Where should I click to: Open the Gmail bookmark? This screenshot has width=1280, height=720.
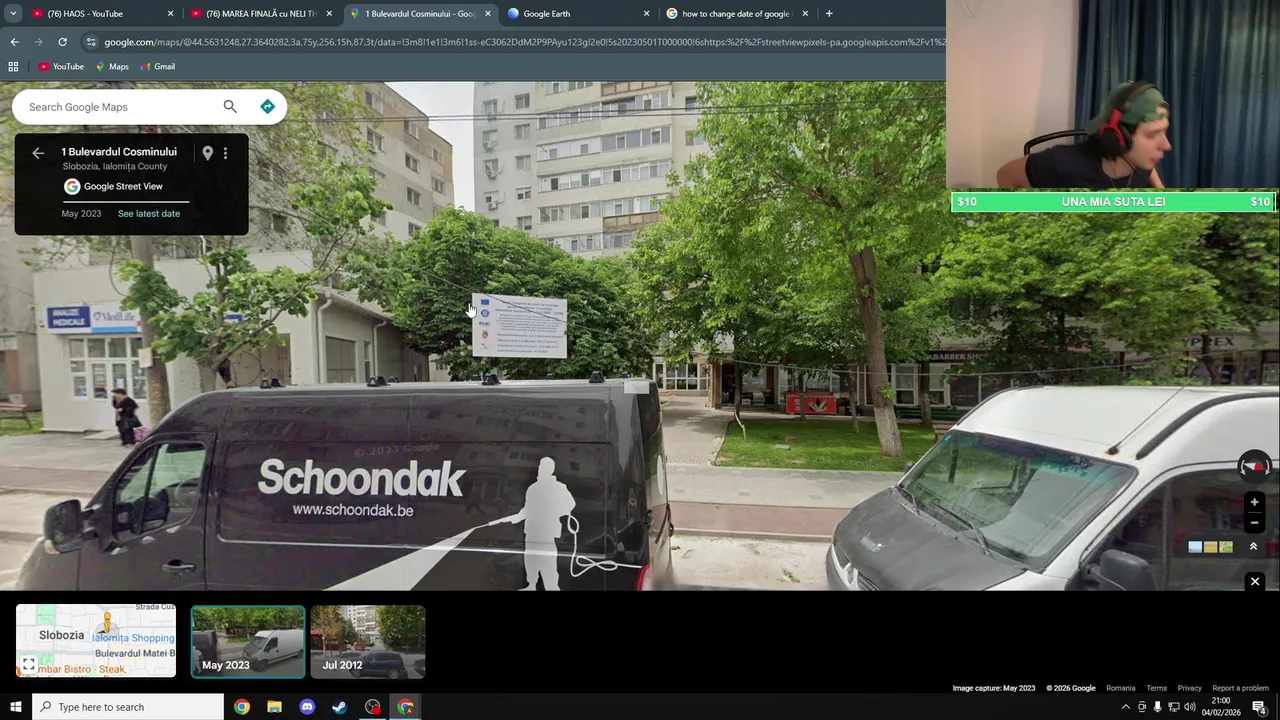[x=158, y=67]
